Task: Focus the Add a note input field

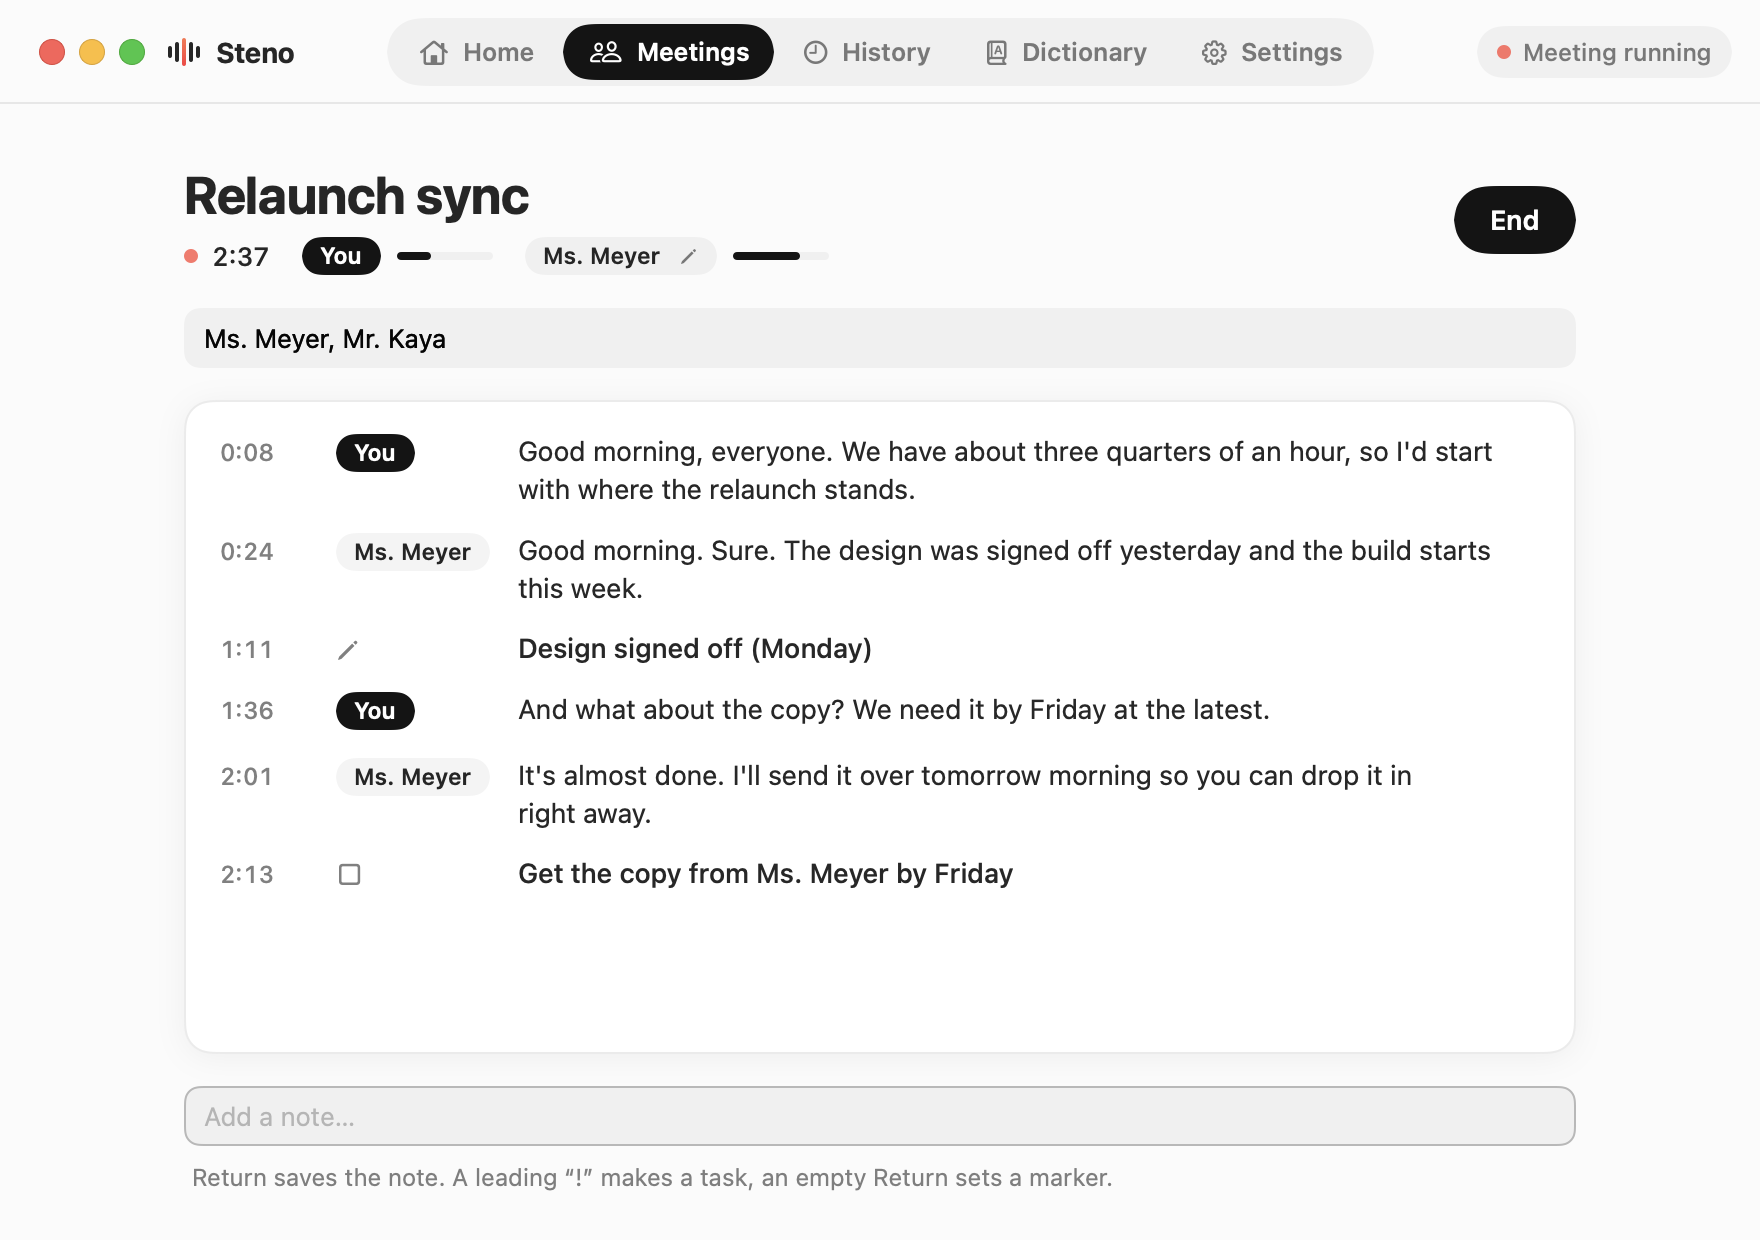Action: [x=880, y=1116]
